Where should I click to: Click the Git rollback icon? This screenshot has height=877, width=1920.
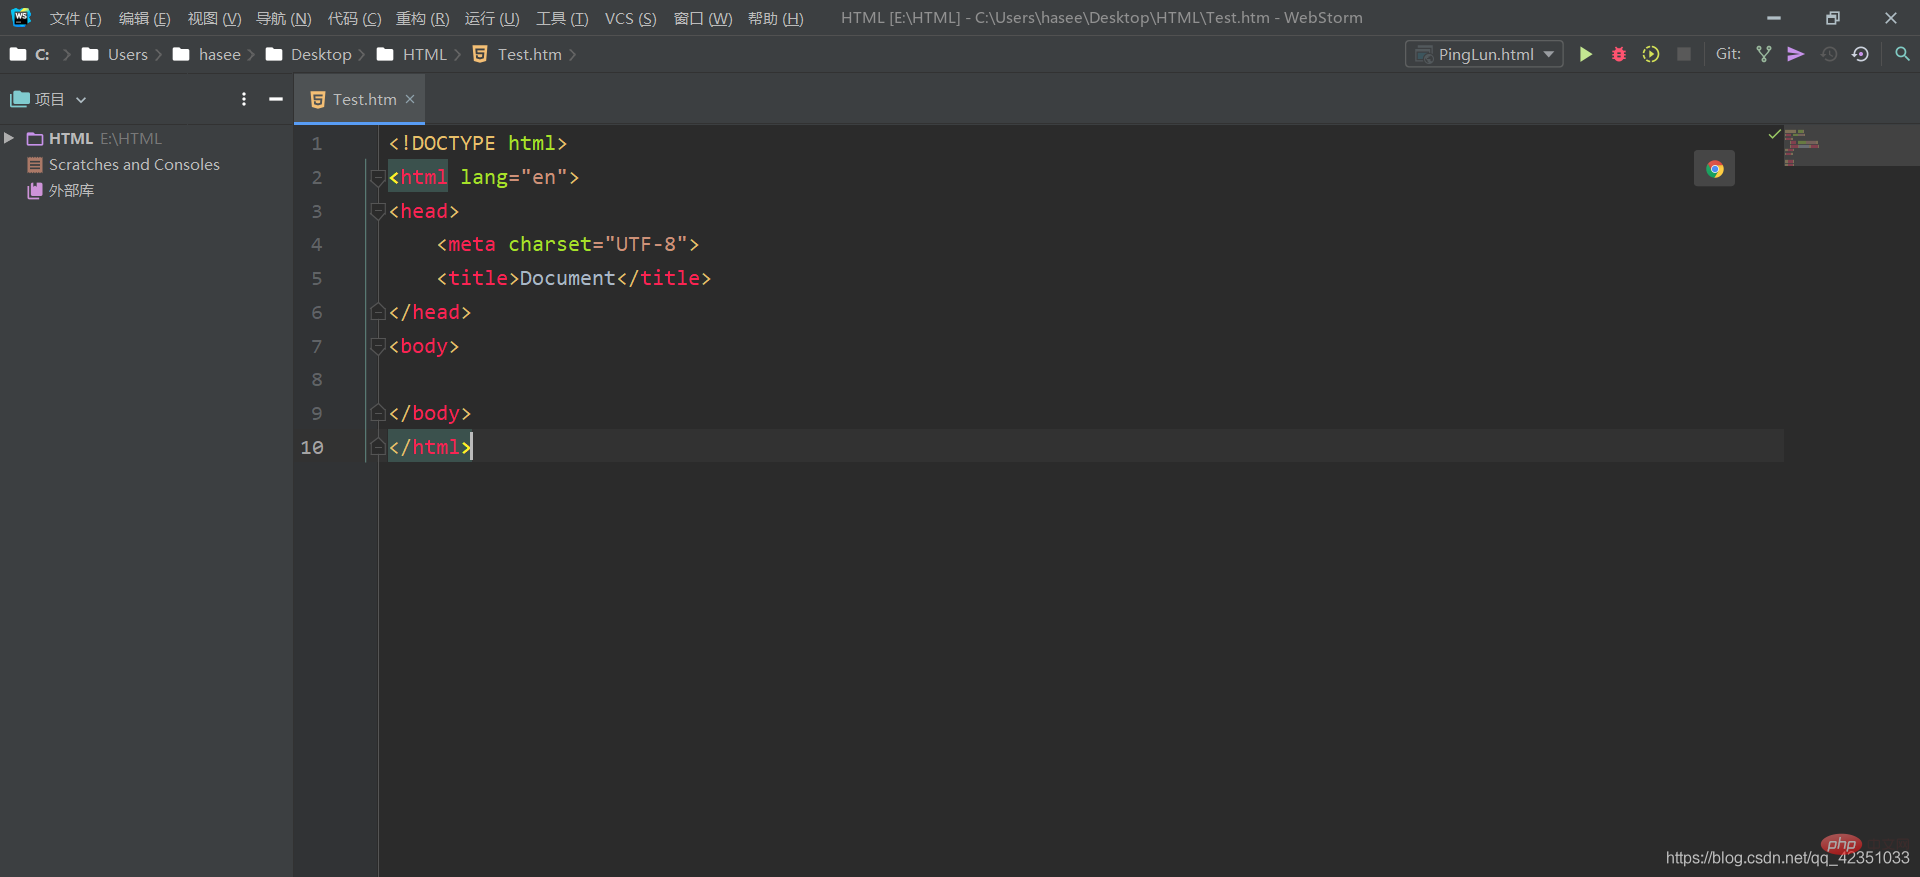tap(1860, 54)
